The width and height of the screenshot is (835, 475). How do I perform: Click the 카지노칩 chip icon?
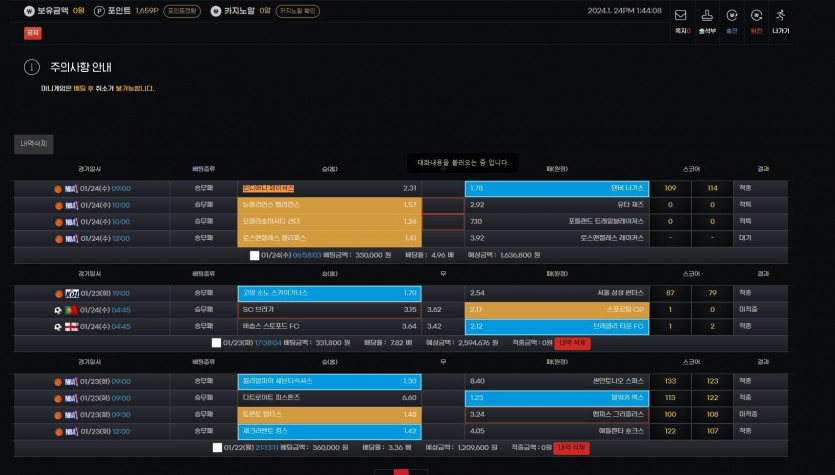coord(216,10)
